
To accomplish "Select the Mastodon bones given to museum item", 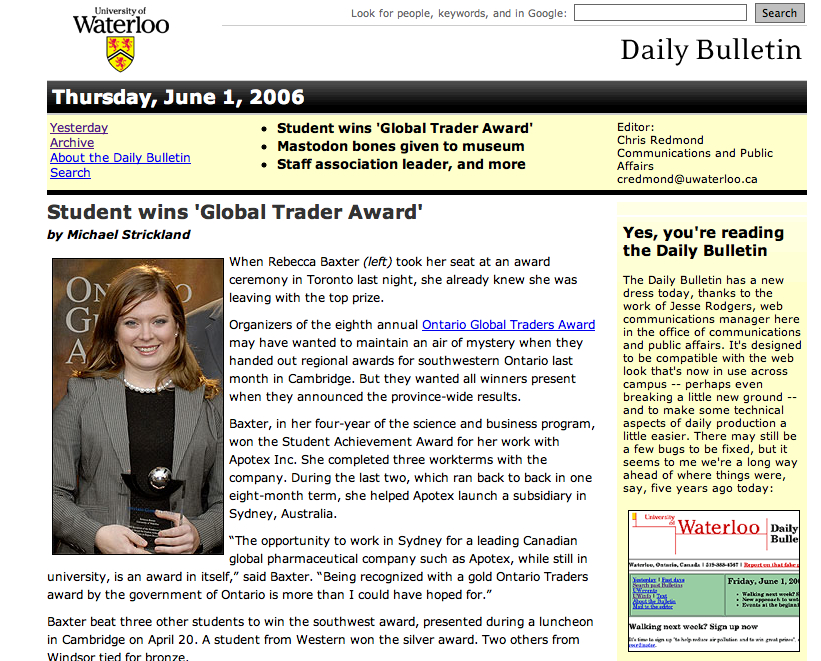I will coord(400,146).
